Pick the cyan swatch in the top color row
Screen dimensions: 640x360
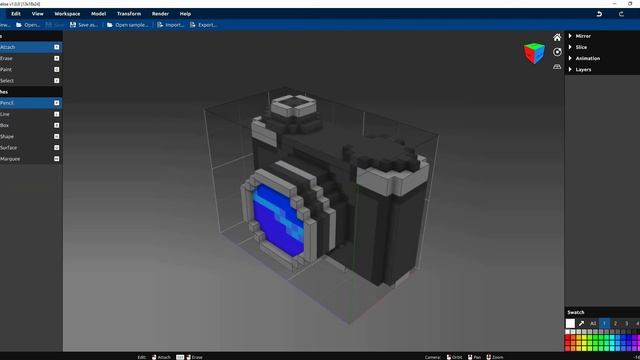[x=612, y=338]
